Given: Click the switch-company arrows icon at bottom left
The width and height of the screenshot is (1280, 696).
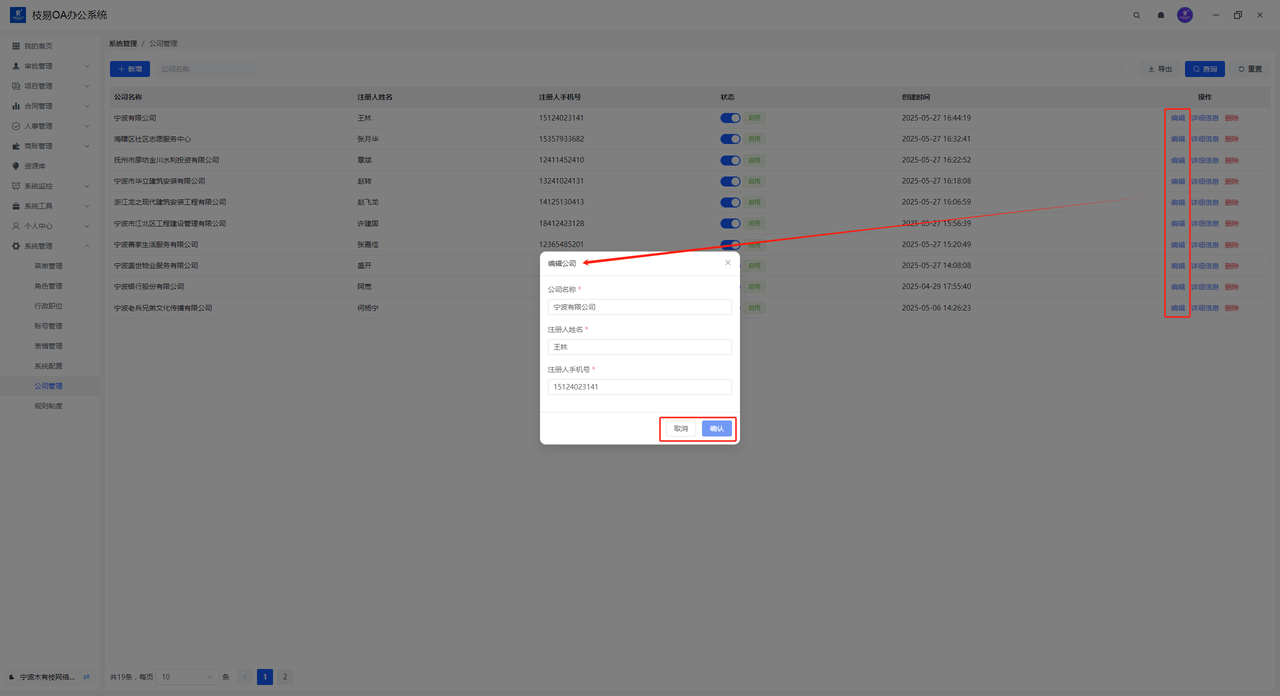Looking at the screenshot, I should coord(87,677).
